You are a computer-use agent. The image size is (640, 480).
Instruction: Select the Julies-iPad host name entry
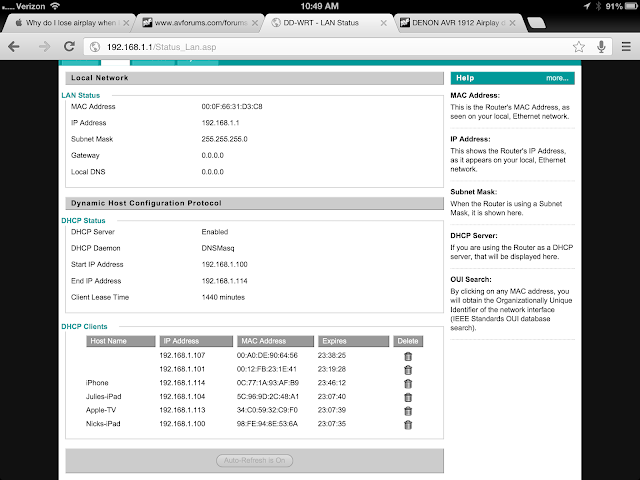coord(104,396)
